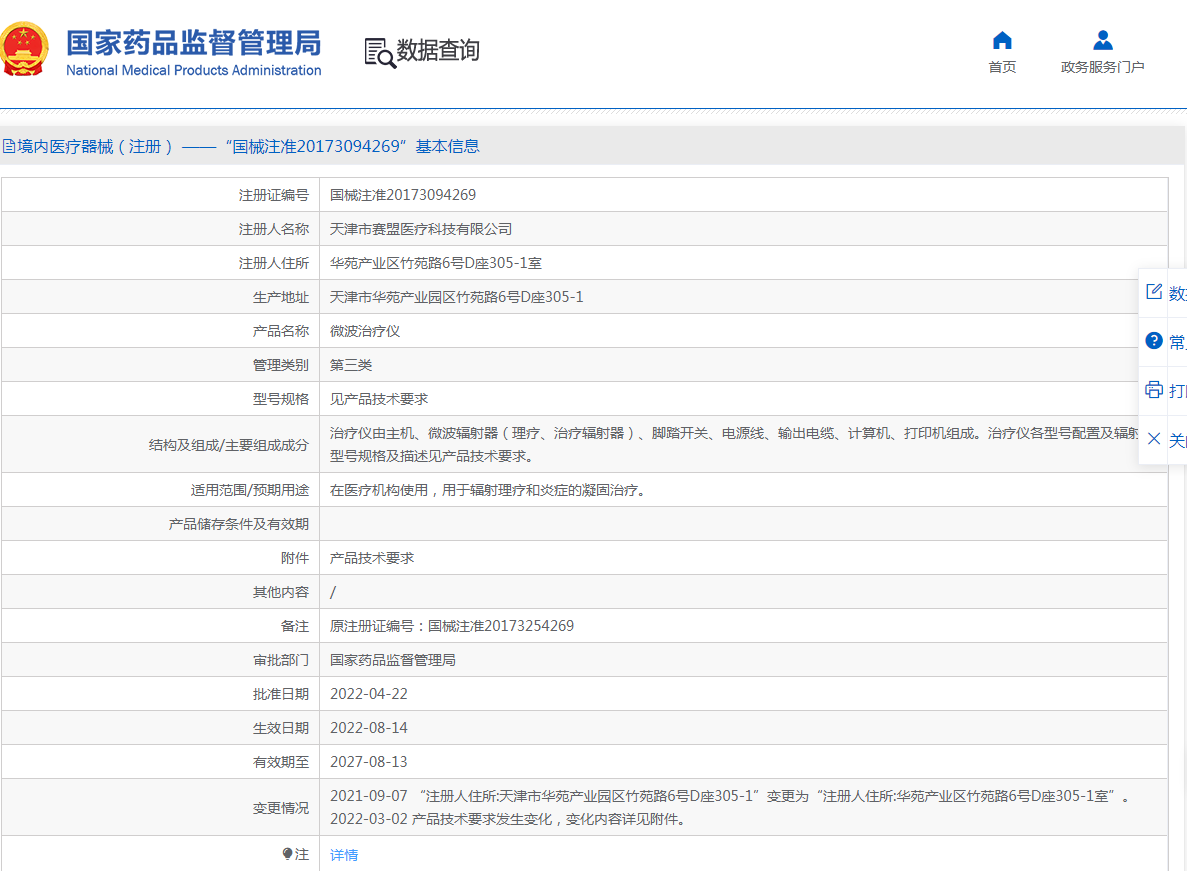Click the 结构及组成/主要组成成分 label
Viewport: 1187px width, 871px height.
pos(229,445)
